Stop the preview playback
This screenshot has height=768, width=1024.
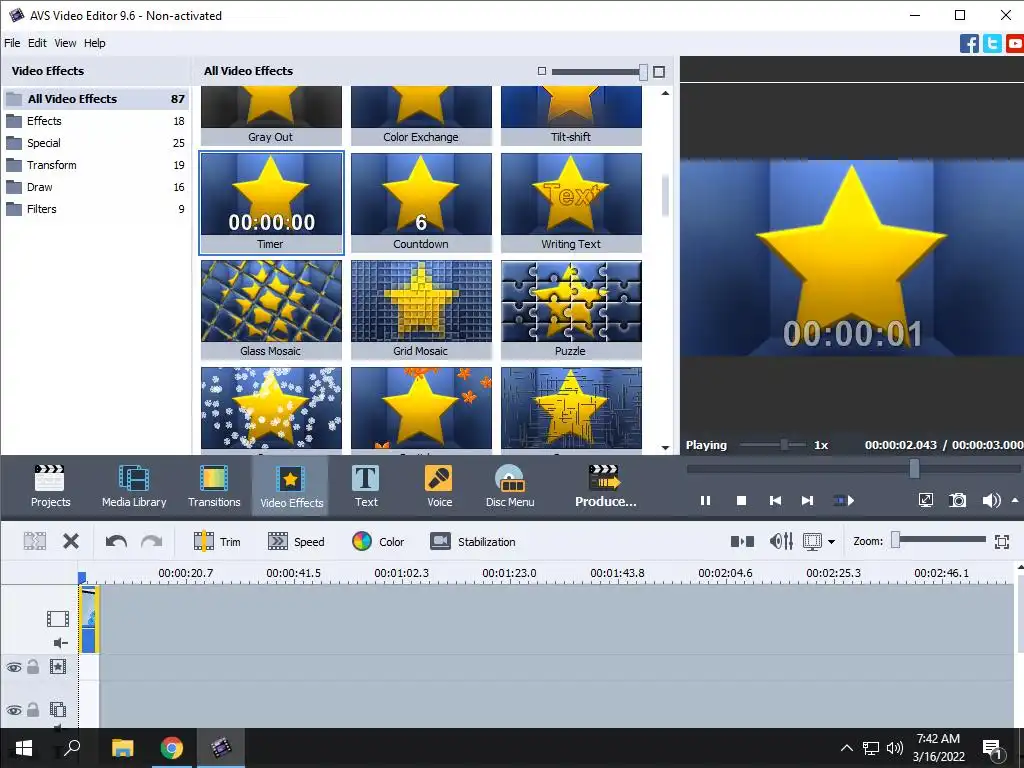[741, 501]
